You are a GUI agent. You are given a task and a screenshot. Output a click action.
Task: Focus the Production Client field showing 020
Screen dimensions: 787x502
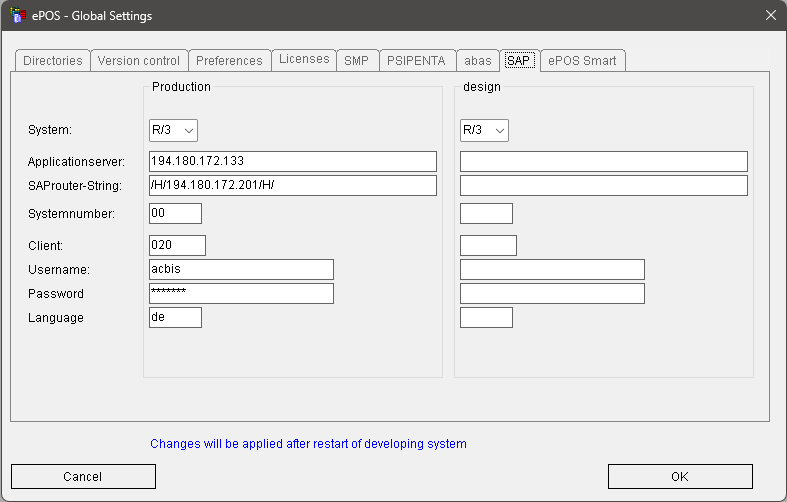pyautogui.click(x=177, y=246)
